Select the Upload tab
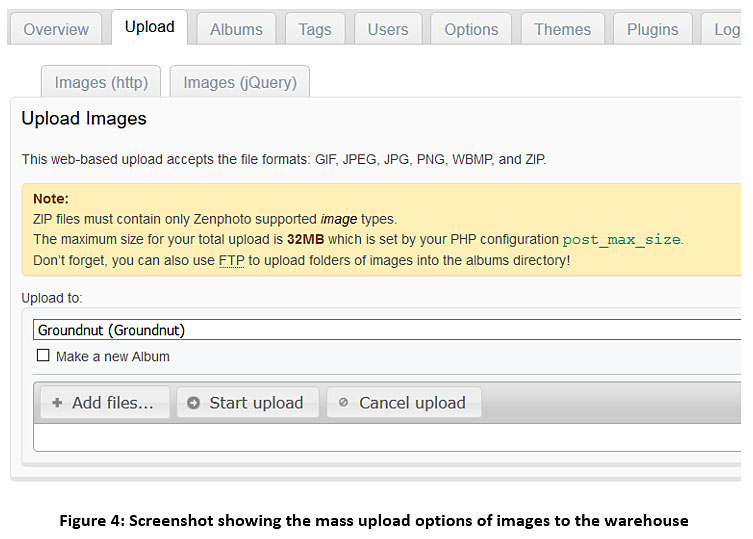Screen dimensions: 753x539 [149, 27]
